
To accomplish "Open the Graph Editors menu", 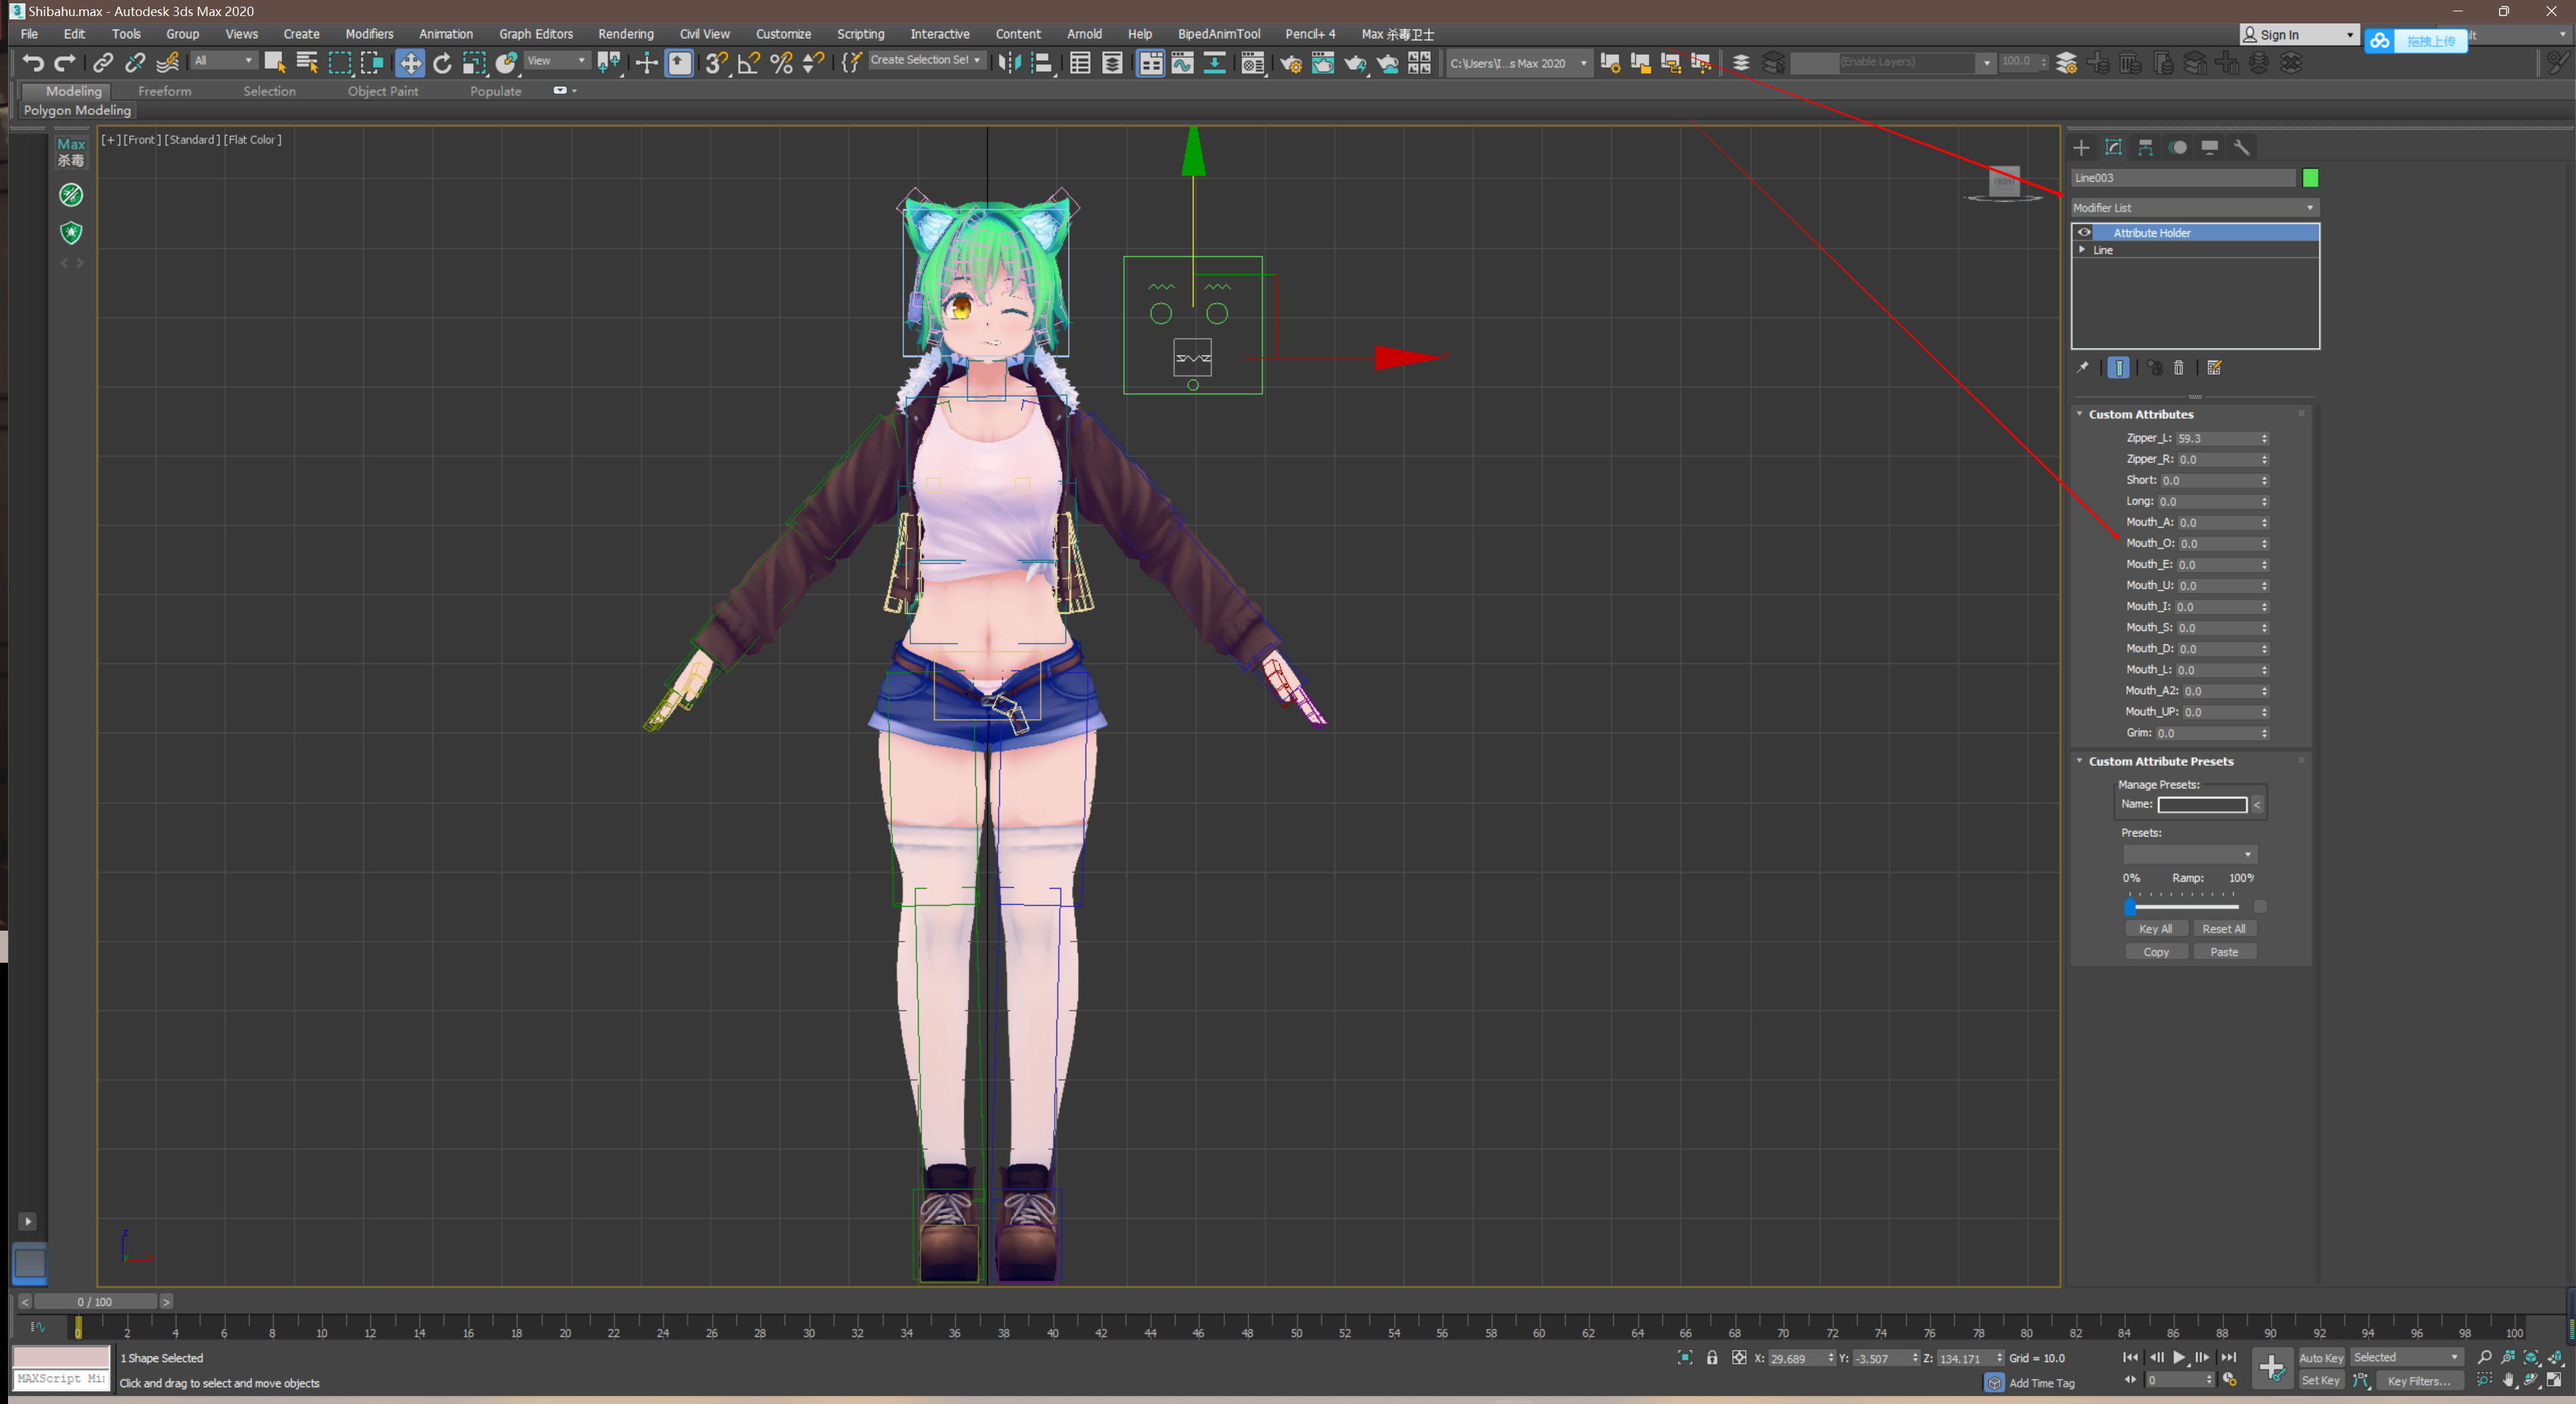I will pyautogui.click(x=536, y=34).
